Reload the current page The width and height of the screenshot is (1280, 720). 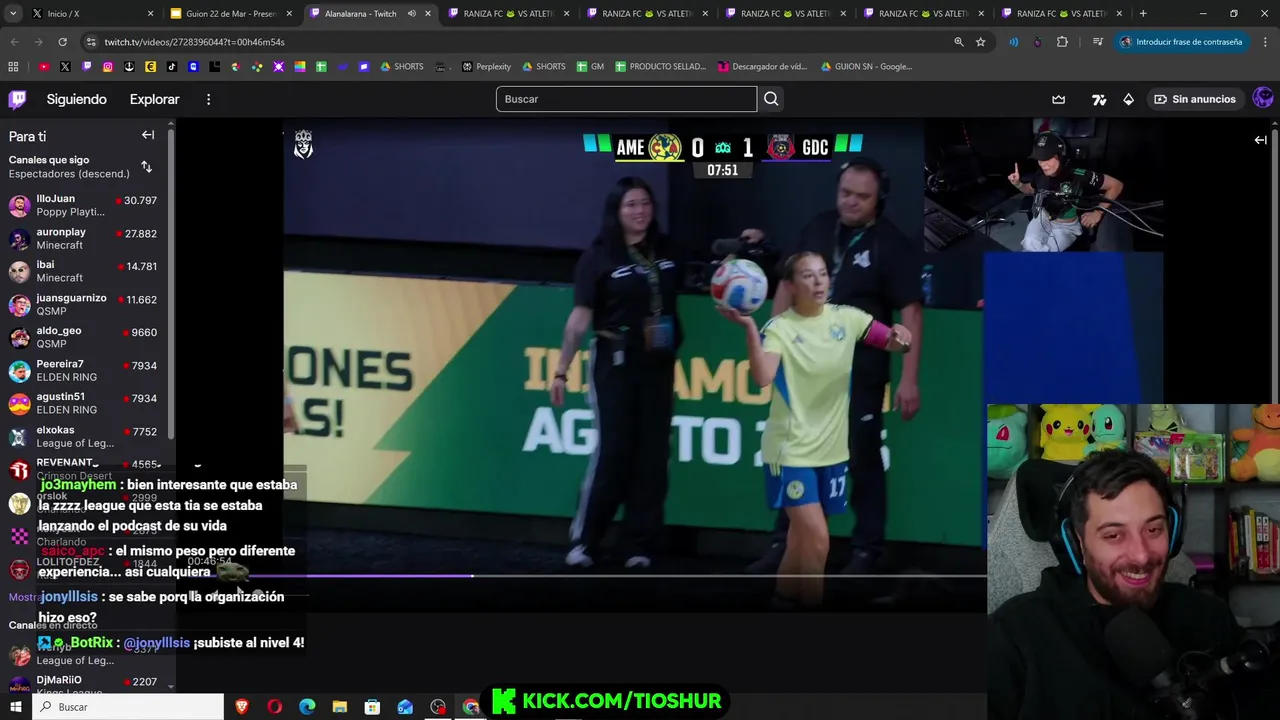[x=62, y=42]
